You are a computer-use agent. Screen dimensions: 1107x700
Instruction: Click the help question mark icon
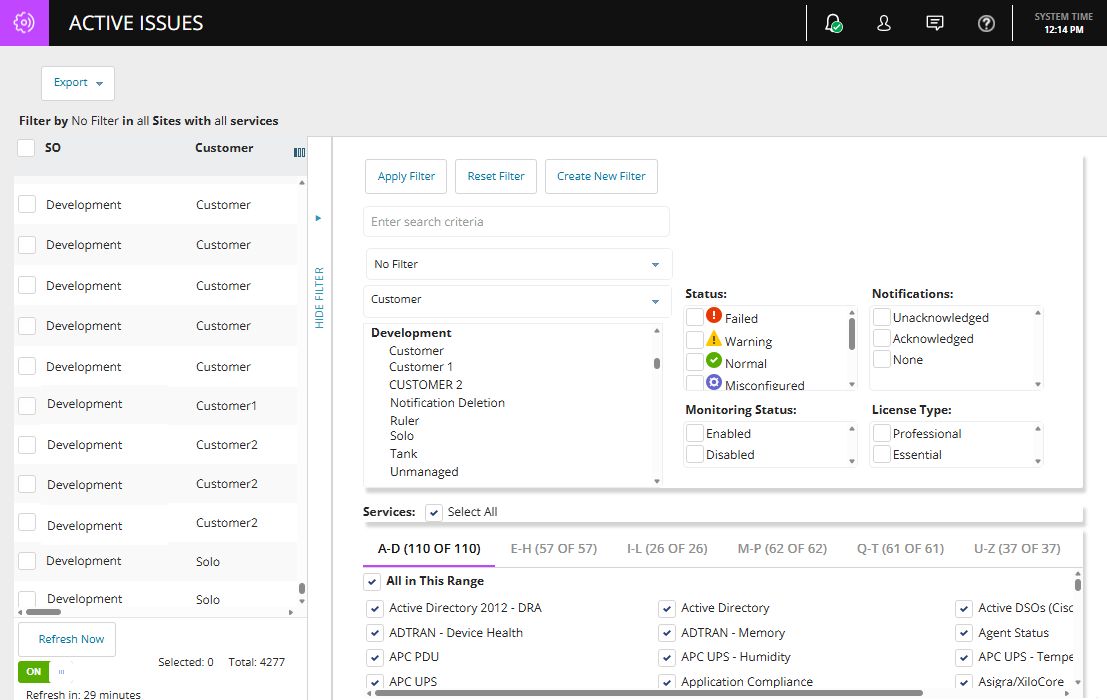tap(986, 23)
